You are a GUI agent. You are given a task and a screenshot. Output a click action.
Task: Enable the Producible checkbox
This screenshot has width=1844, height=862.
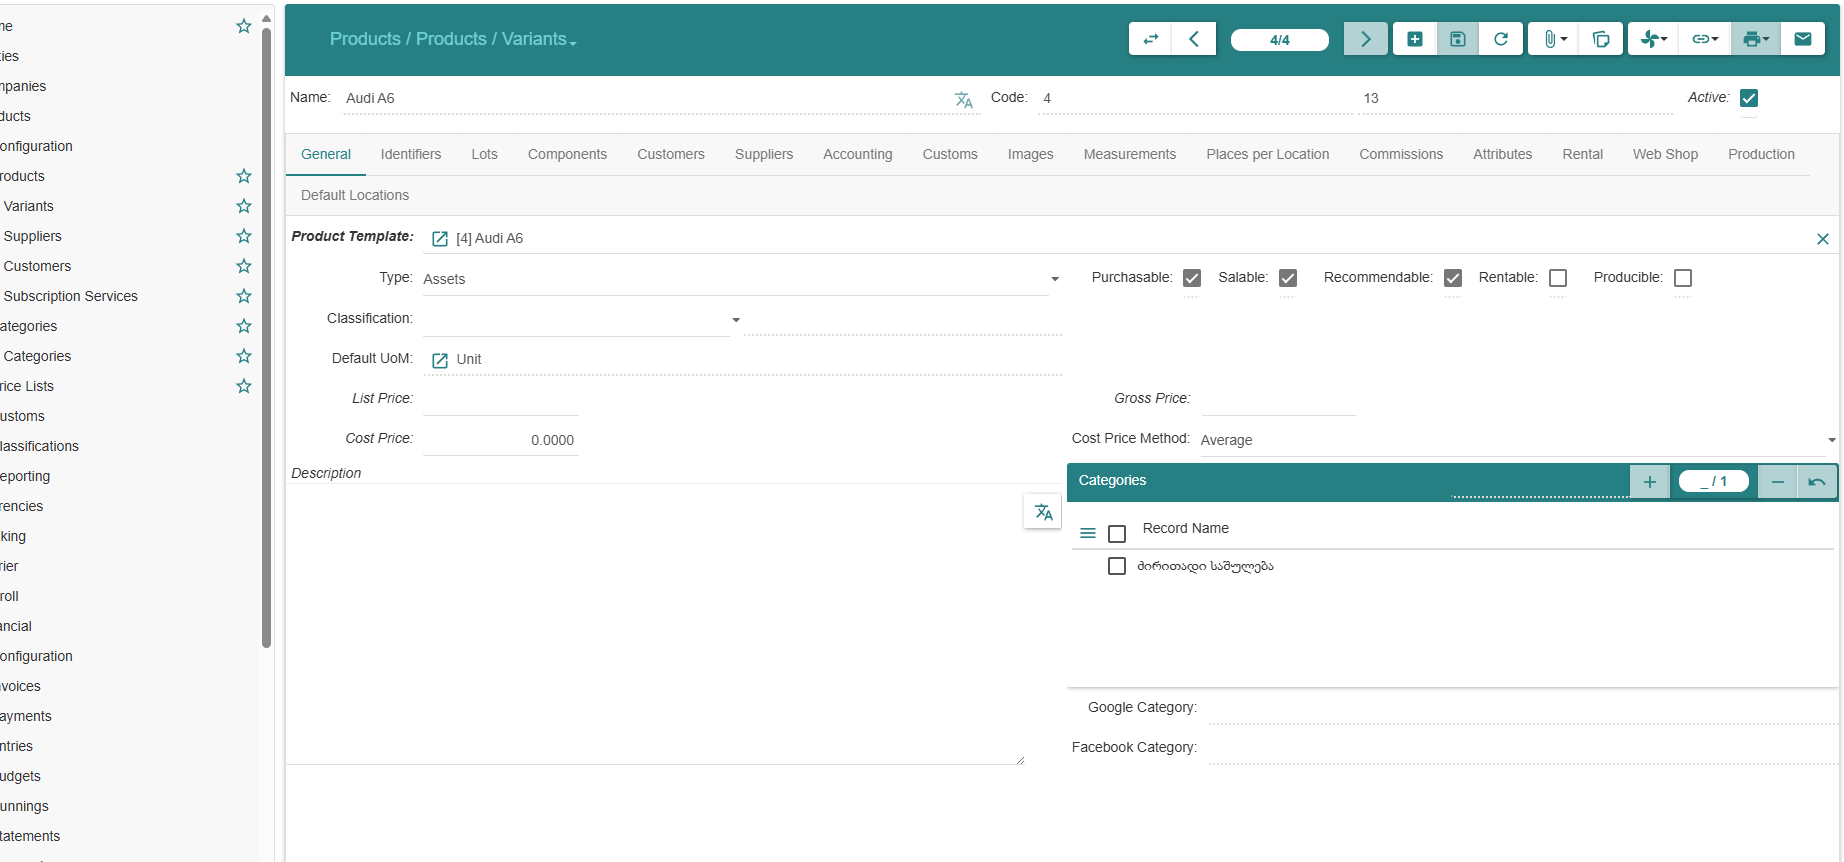point(1683,278)
